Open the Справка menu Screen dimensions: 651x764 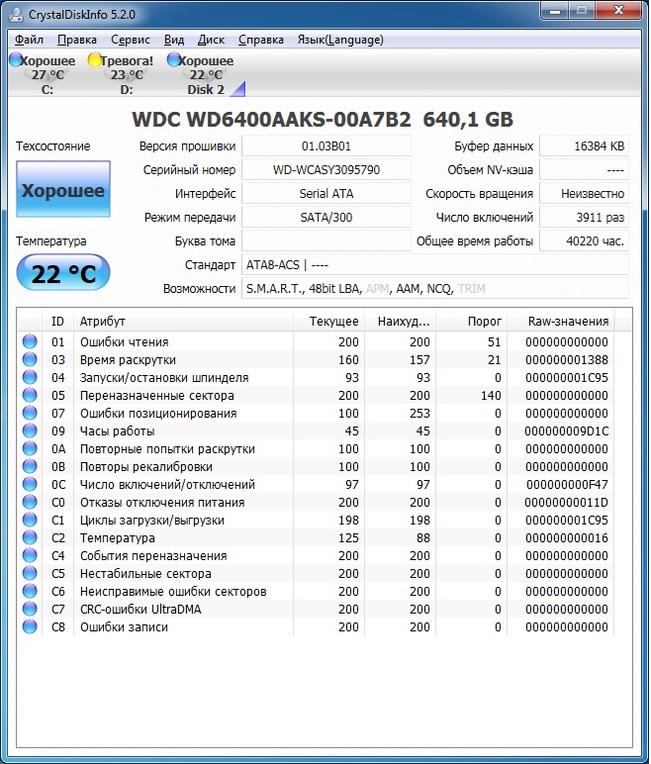pyautogui.click(x=261, y=39)
